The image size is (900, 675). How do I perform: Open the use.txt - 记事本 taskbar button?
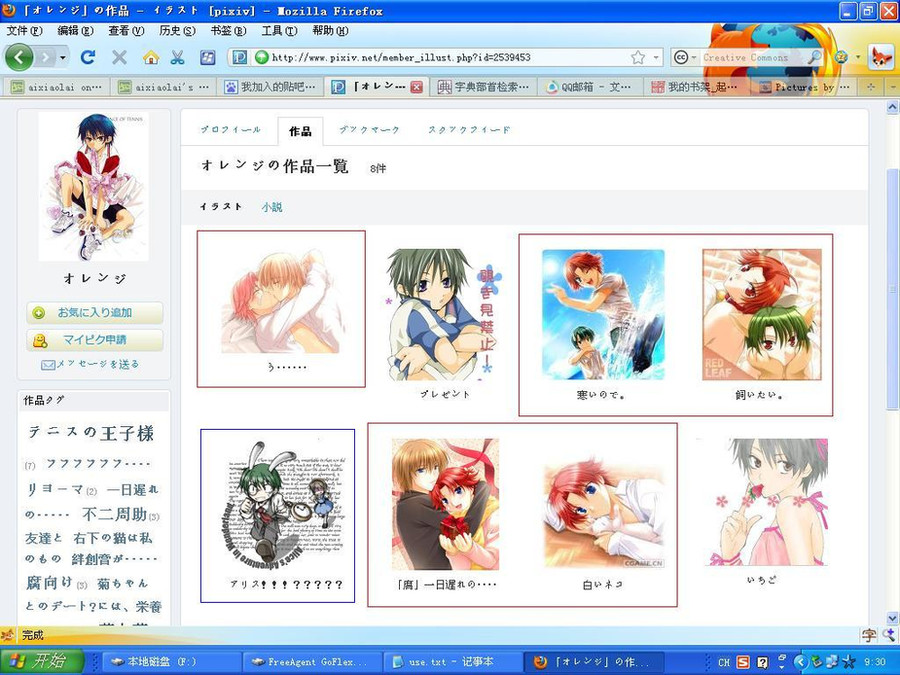(x=451, y=662)
